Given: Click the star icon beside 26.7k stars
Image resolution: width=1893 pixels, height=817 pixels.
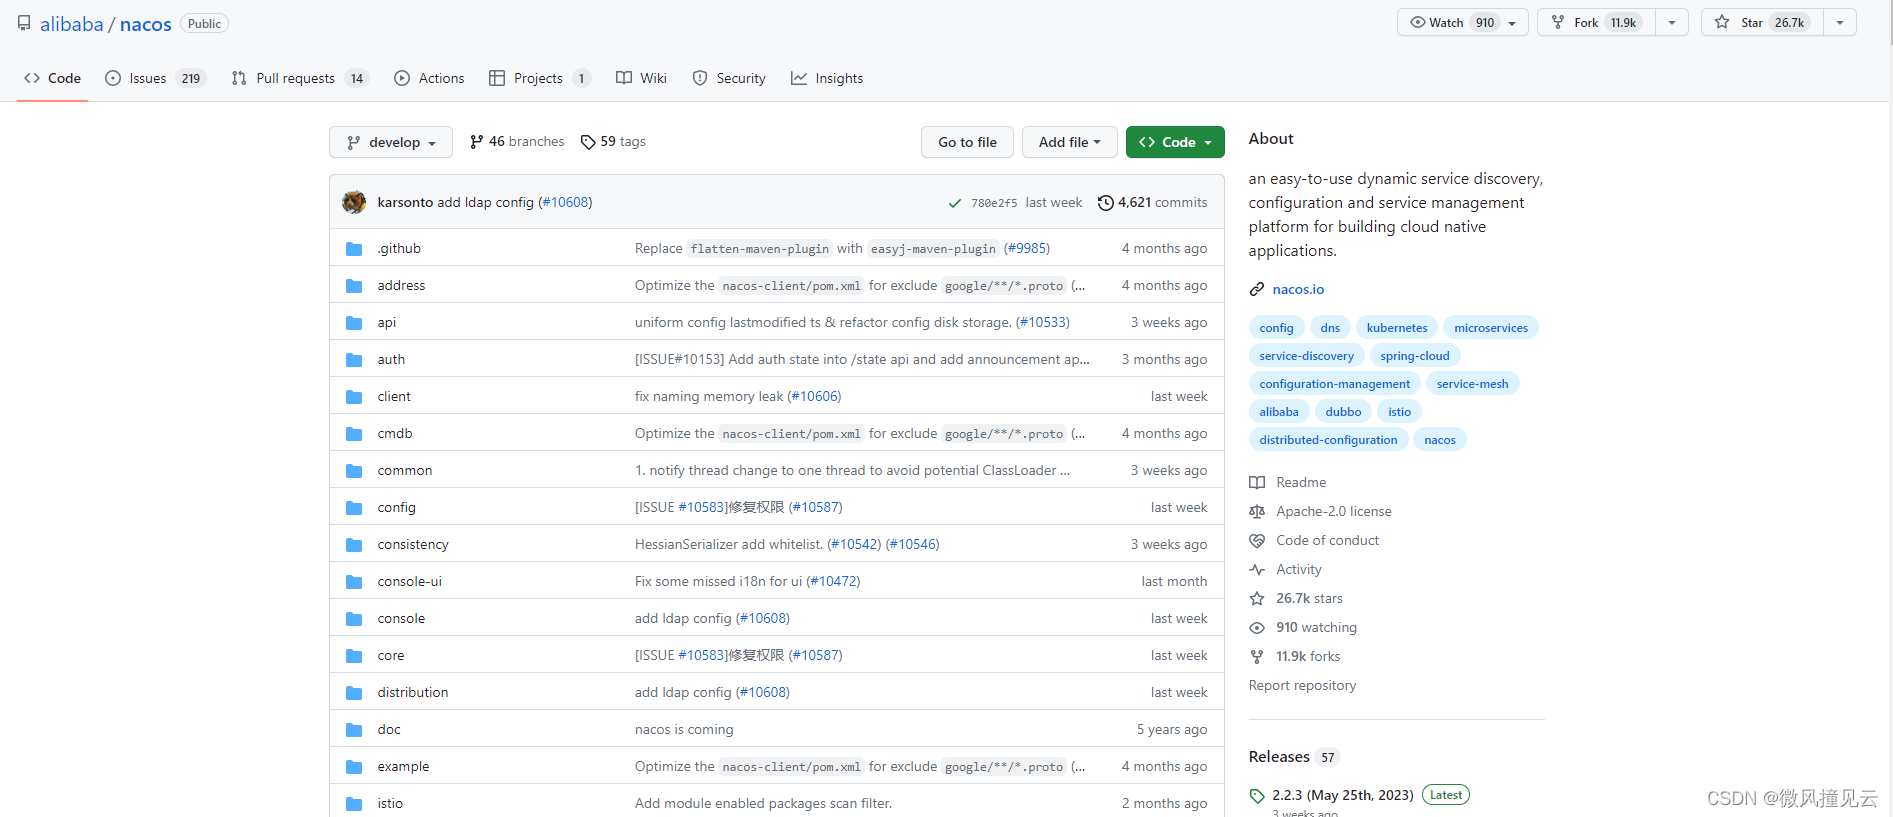Looking at the screenshot, I should (1257, 599).
